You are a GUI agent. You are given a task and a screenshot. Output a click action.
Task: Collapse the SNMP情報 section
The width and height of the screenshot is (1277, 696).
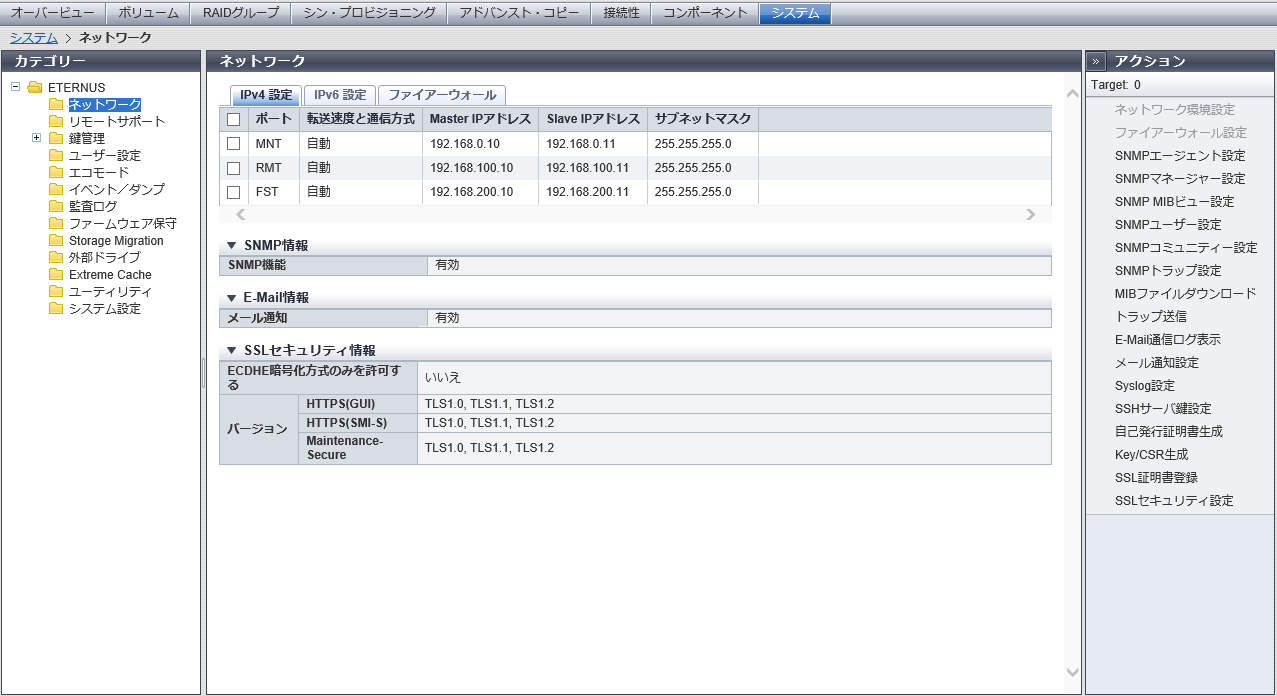[x=231, y=246]
